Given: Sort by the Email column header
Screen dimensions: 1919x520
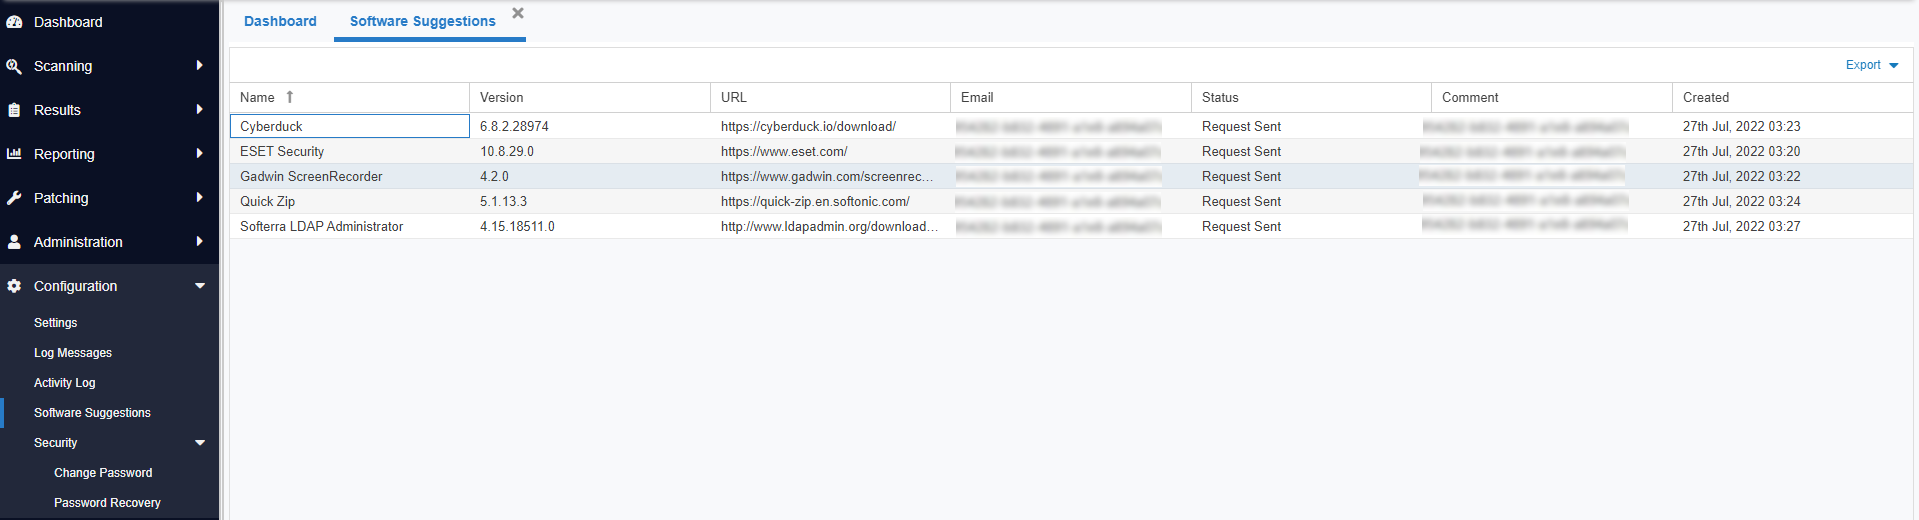Looking at the screenshot, I should [x=977, y=97].
